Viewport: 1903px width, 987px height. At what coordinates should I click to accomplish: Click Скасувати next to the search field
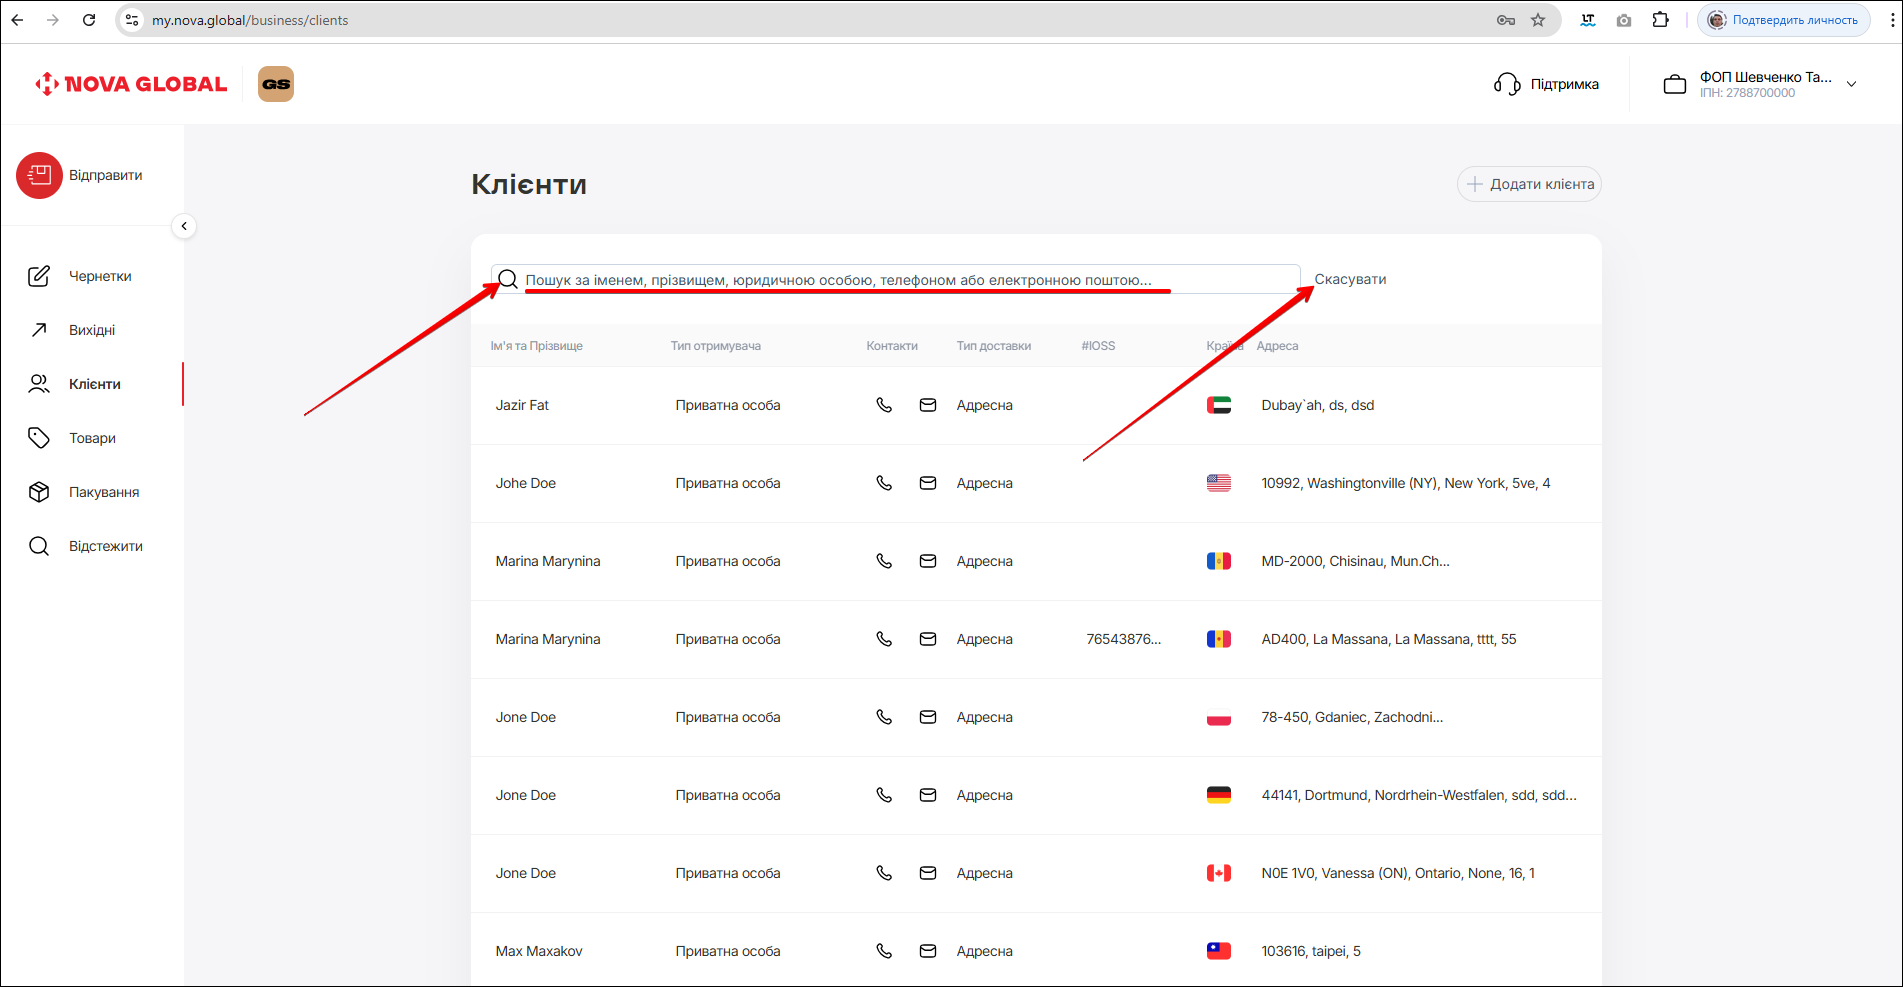click(x=1350, y=279)
